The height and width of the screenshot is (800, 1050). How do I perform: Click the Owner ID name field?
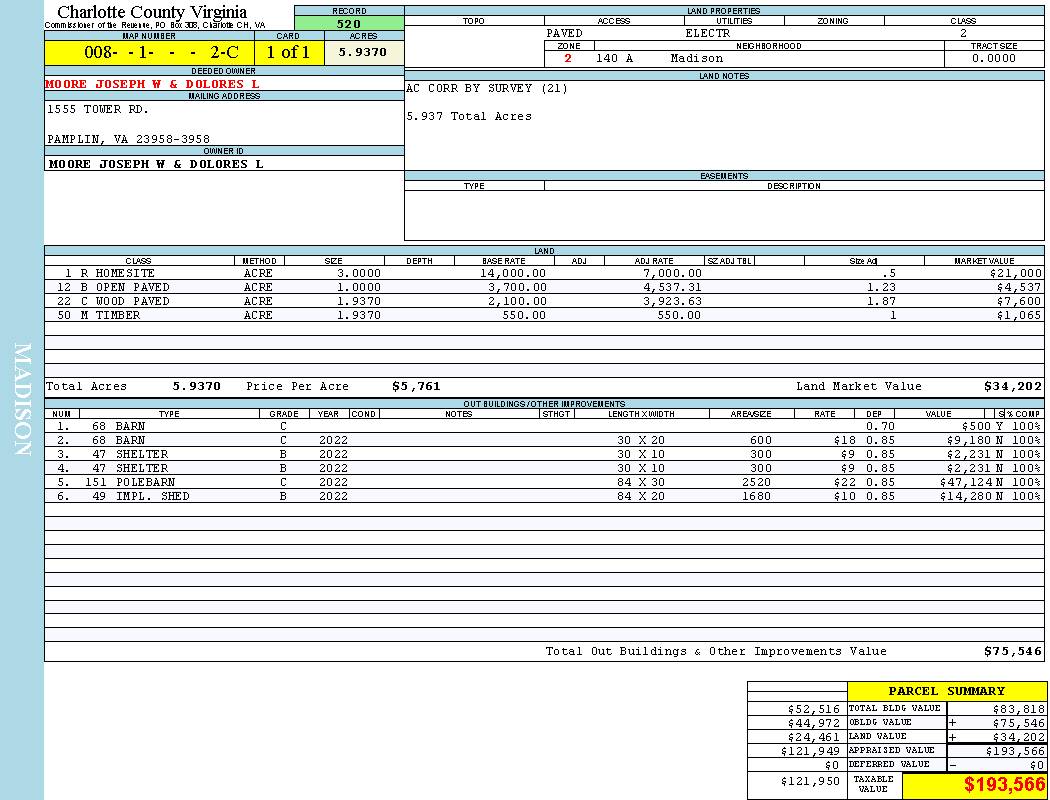click(x=156, y=164)
